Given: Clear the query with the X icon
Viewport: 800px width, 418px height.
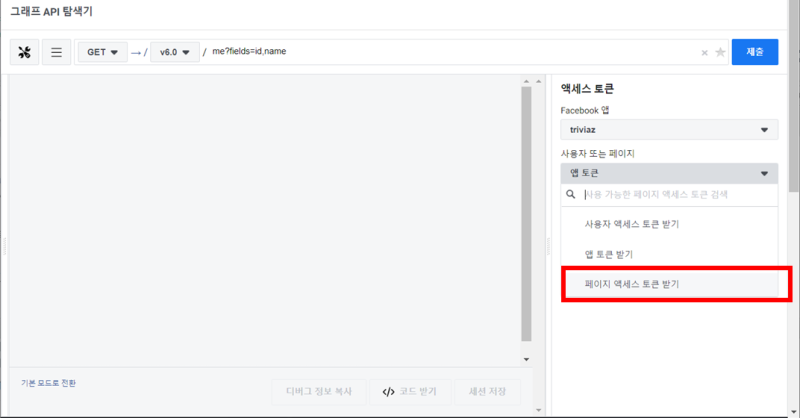Looking at the screenshot, I should tap(705, 53).
